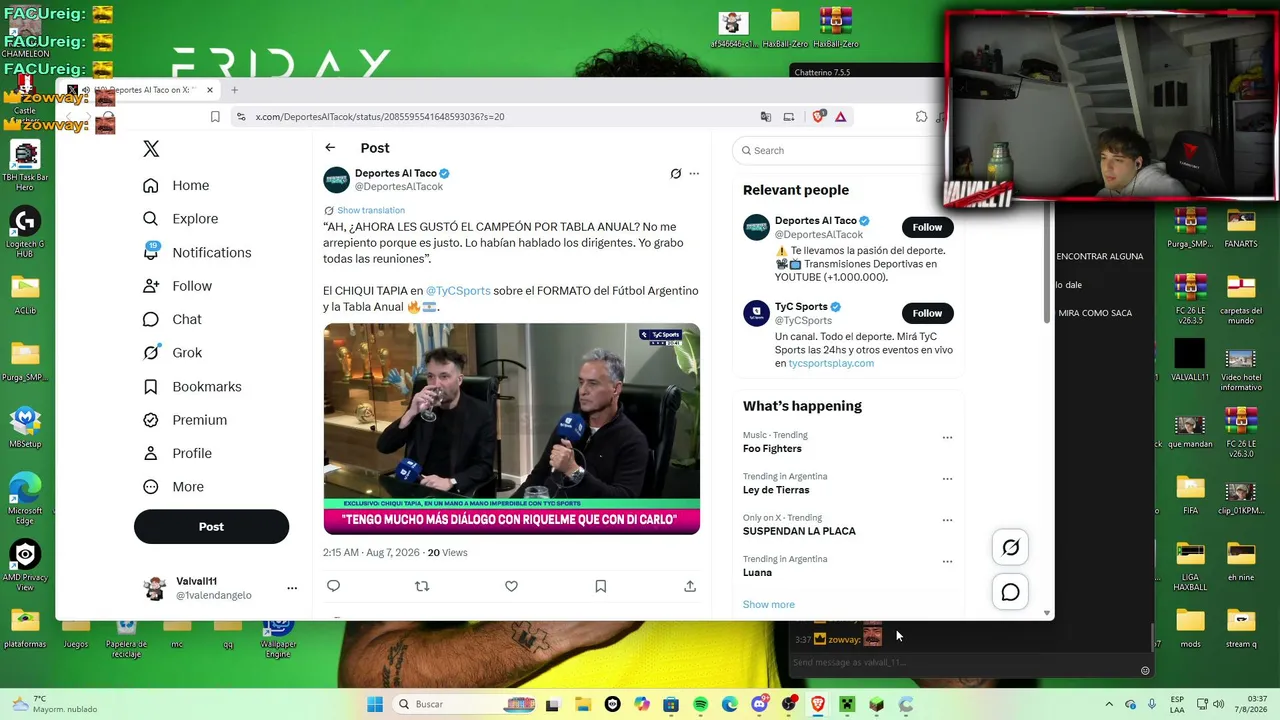Open Profile in the X sidebar
Image resolution: width=1280 pixels, height=720 pixels.
[x=177, y=453]
